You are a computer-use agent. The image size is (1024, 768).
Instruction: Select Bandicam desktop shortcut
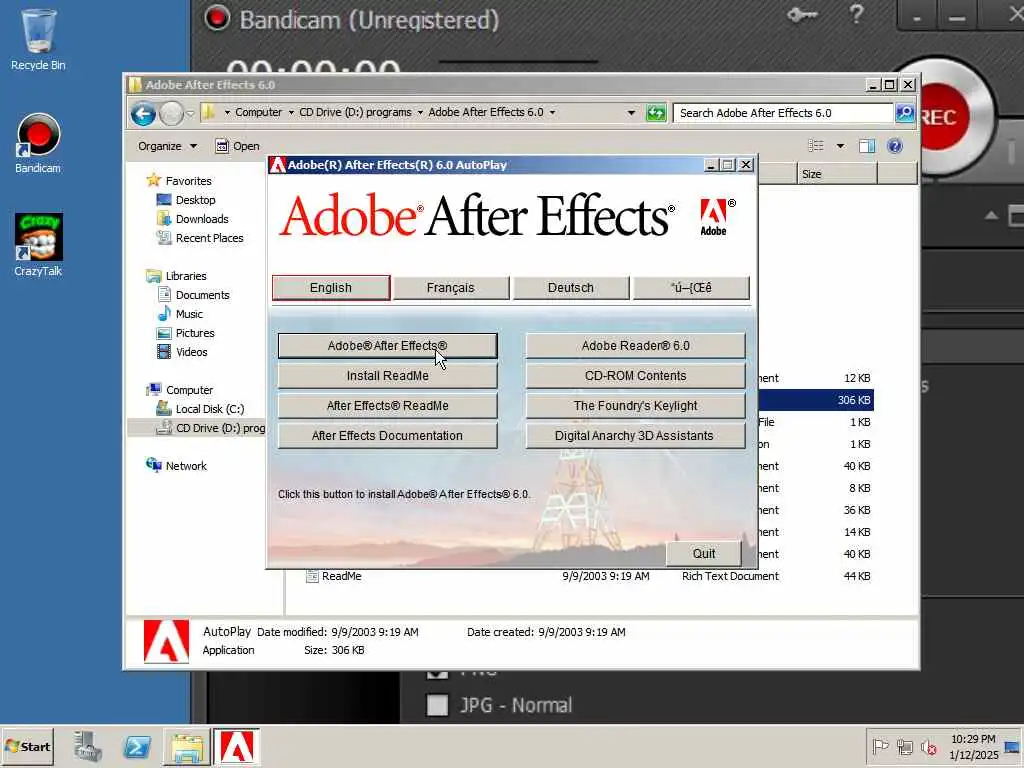pyautogui.click(x=38, y=144)
